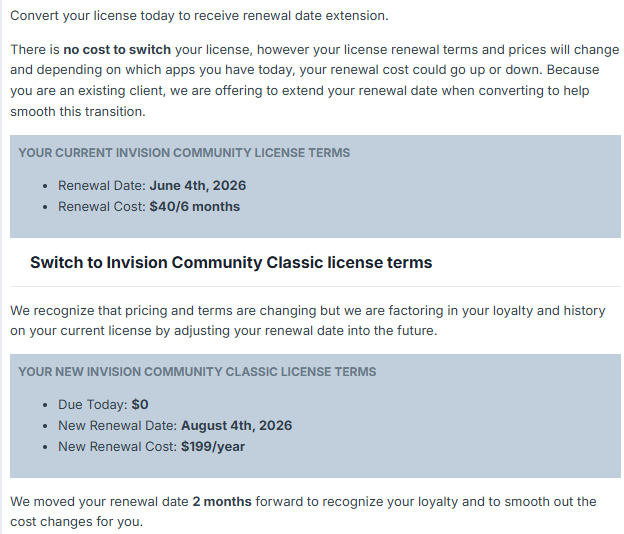Click the "cost changes for you" closing text
Viewport: 624px width, 534px height.
[x=77, y=523]
